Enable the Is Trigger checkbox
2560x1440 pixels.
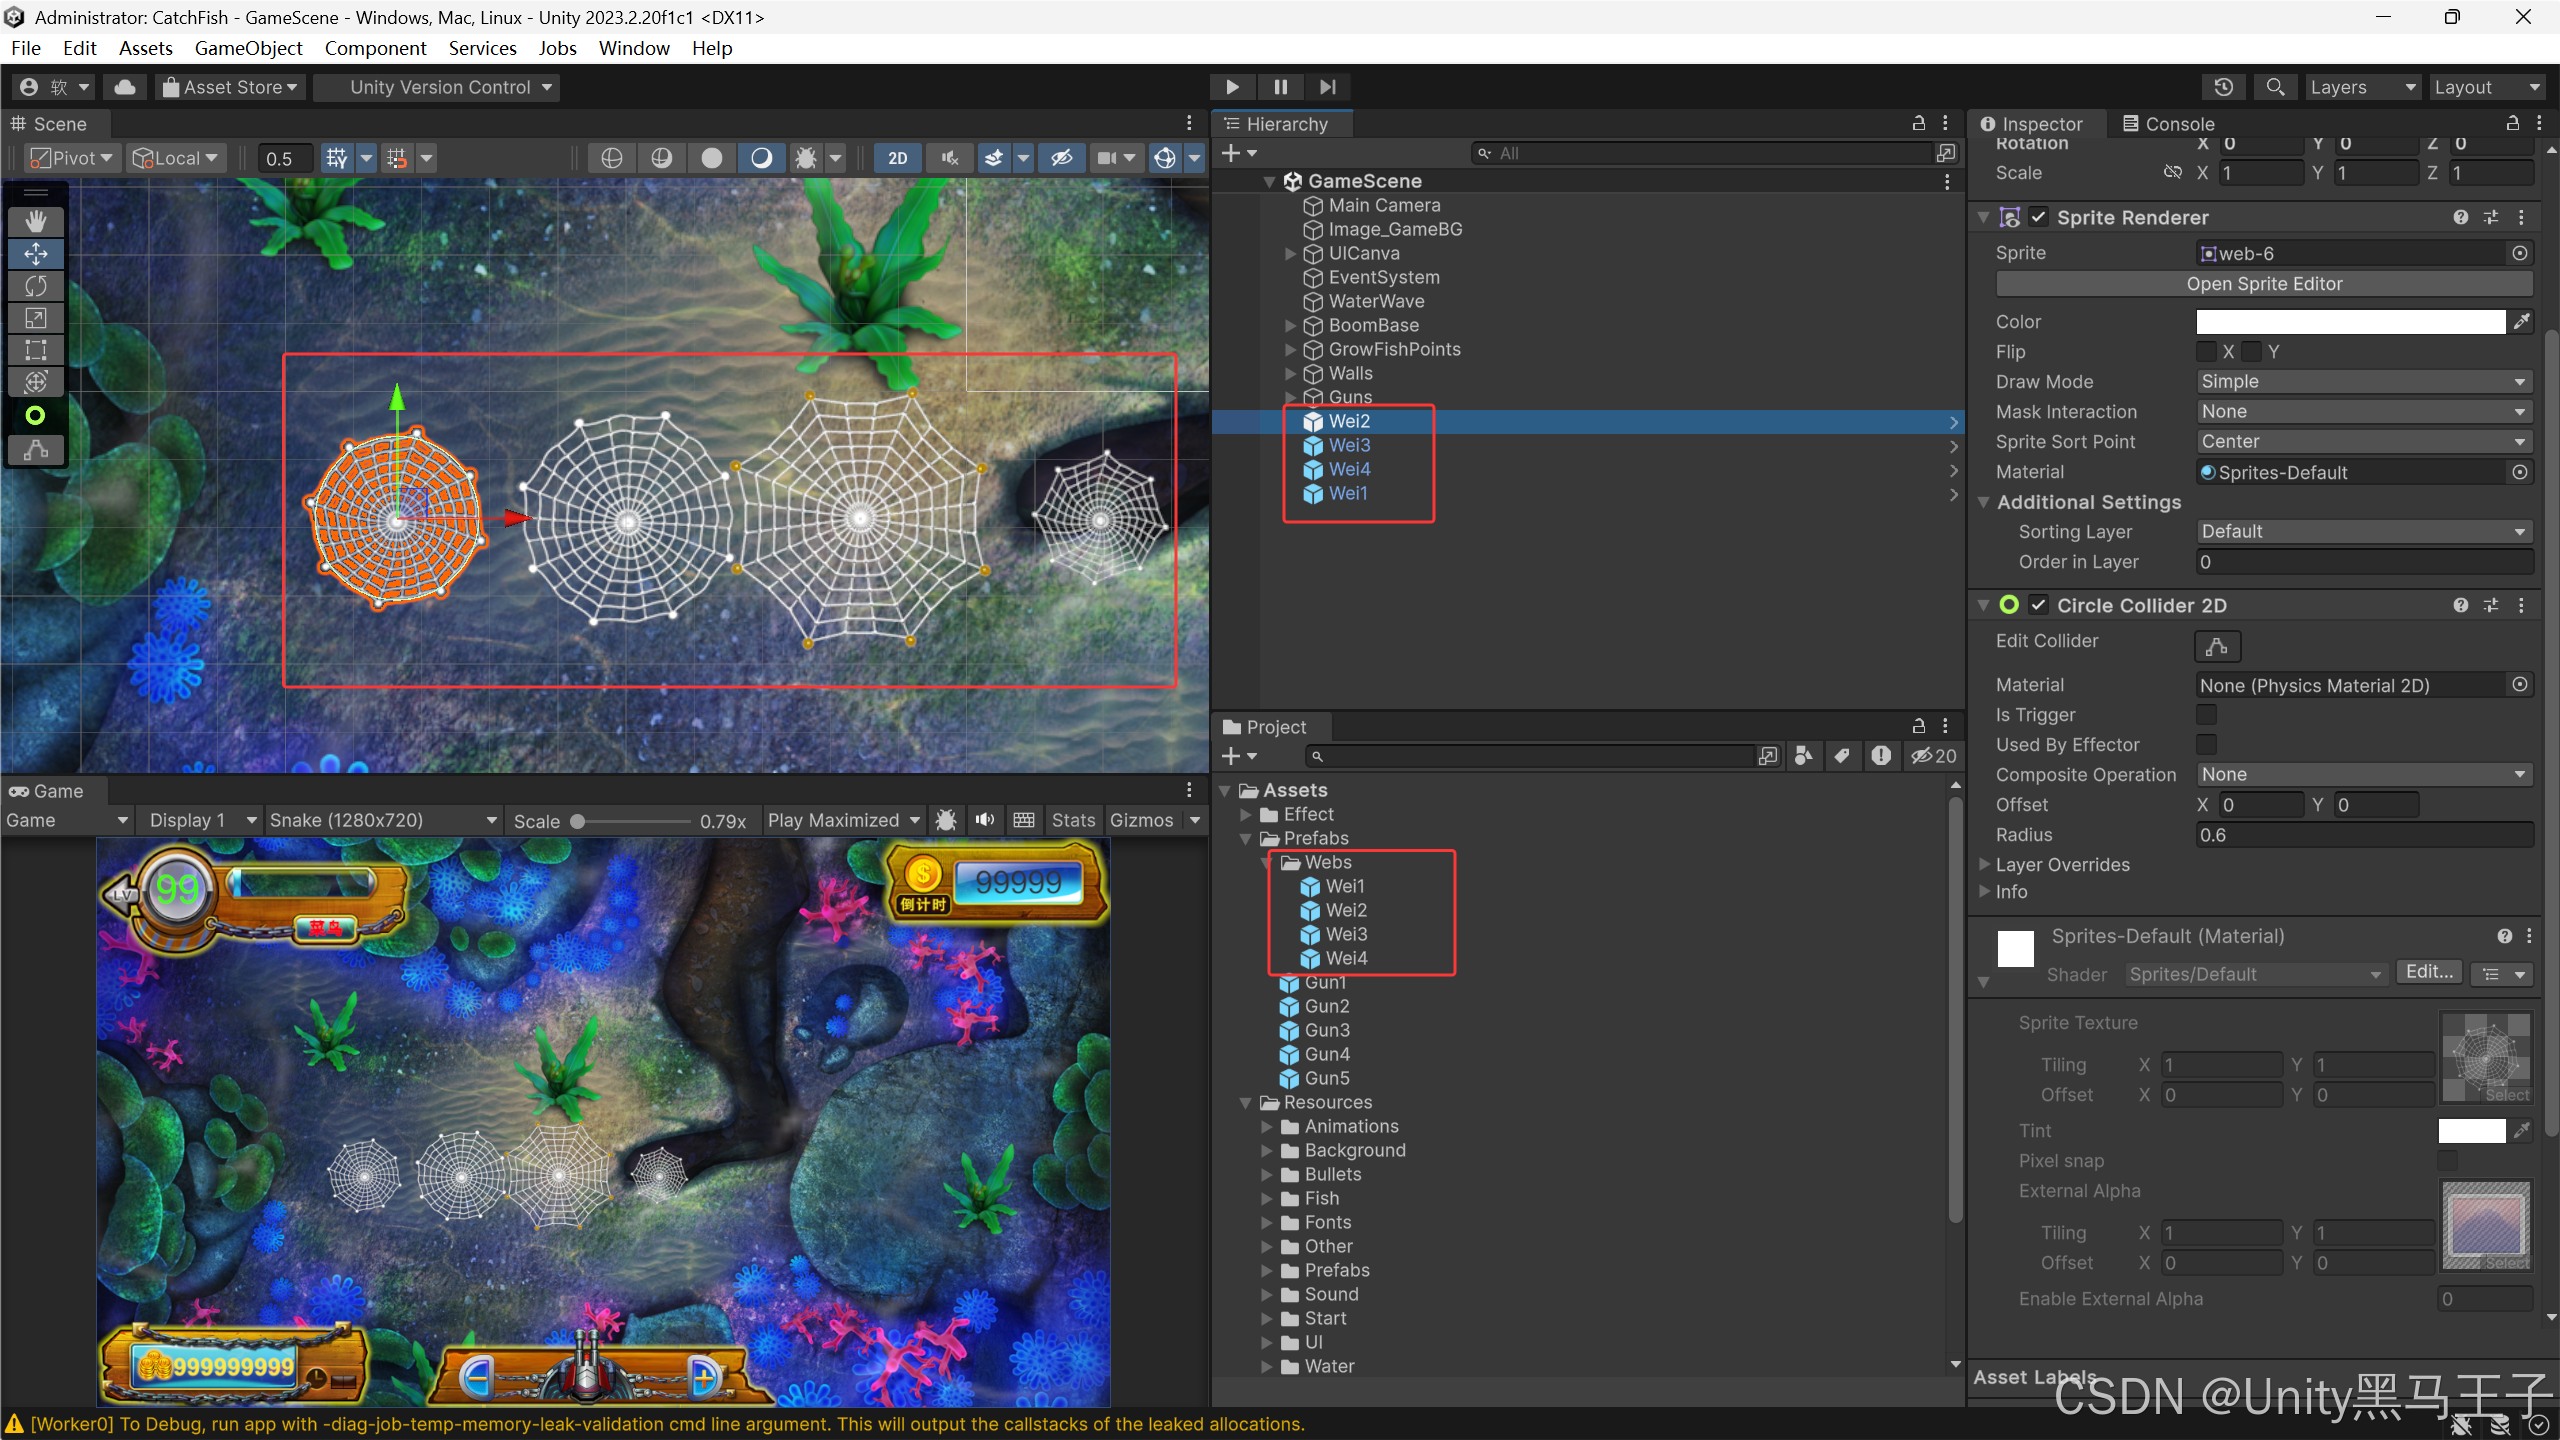pos(2206,715)
